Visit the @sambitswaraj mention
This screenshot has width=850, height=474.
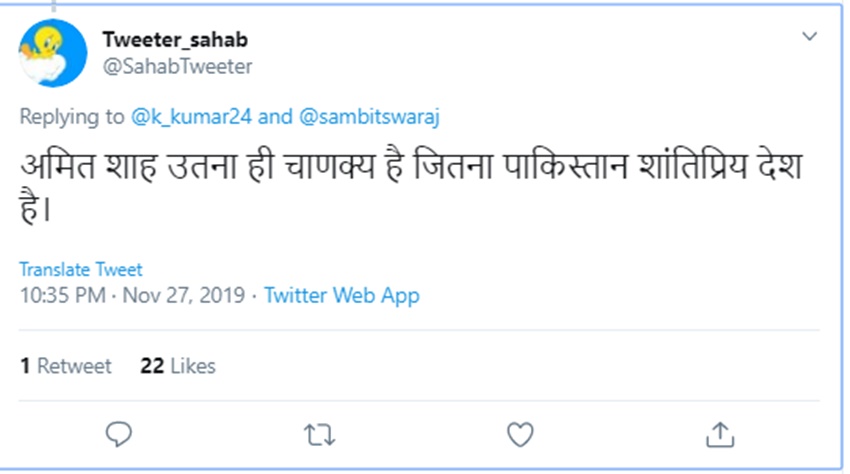[367, 117]
